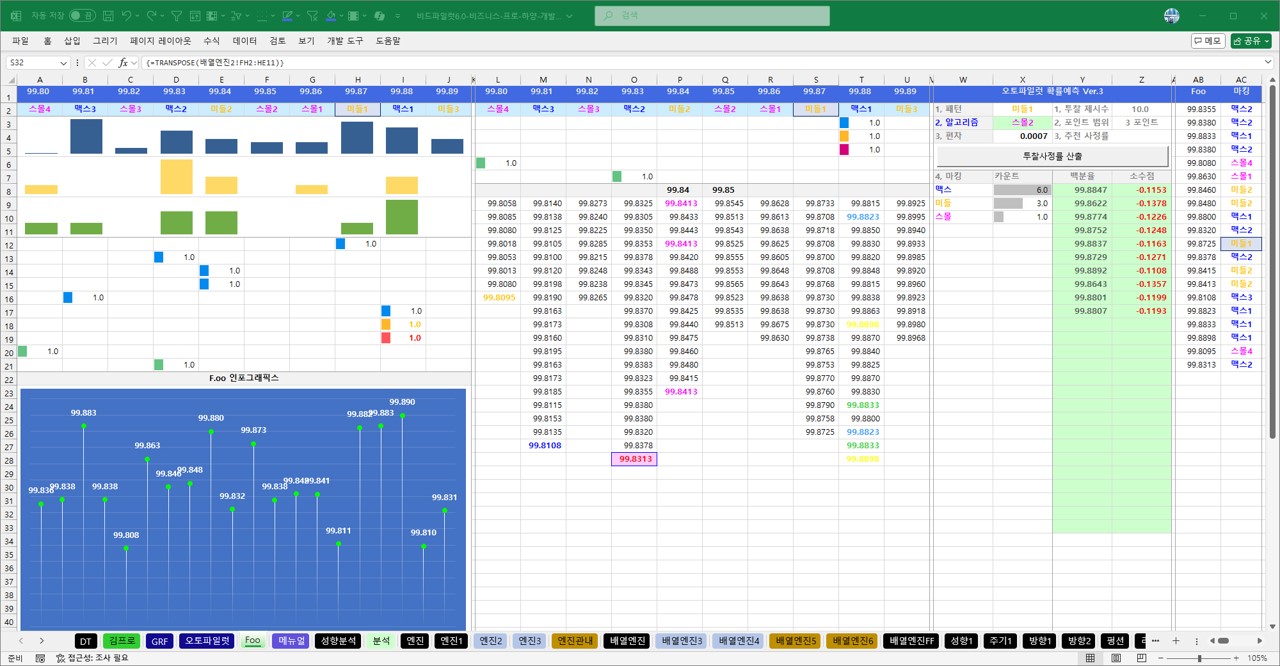The width and height of the screenshot is (1280, 666).
Task: Click the 메모 comments button
Action: pyautogui.click(x=1208, y=41)
